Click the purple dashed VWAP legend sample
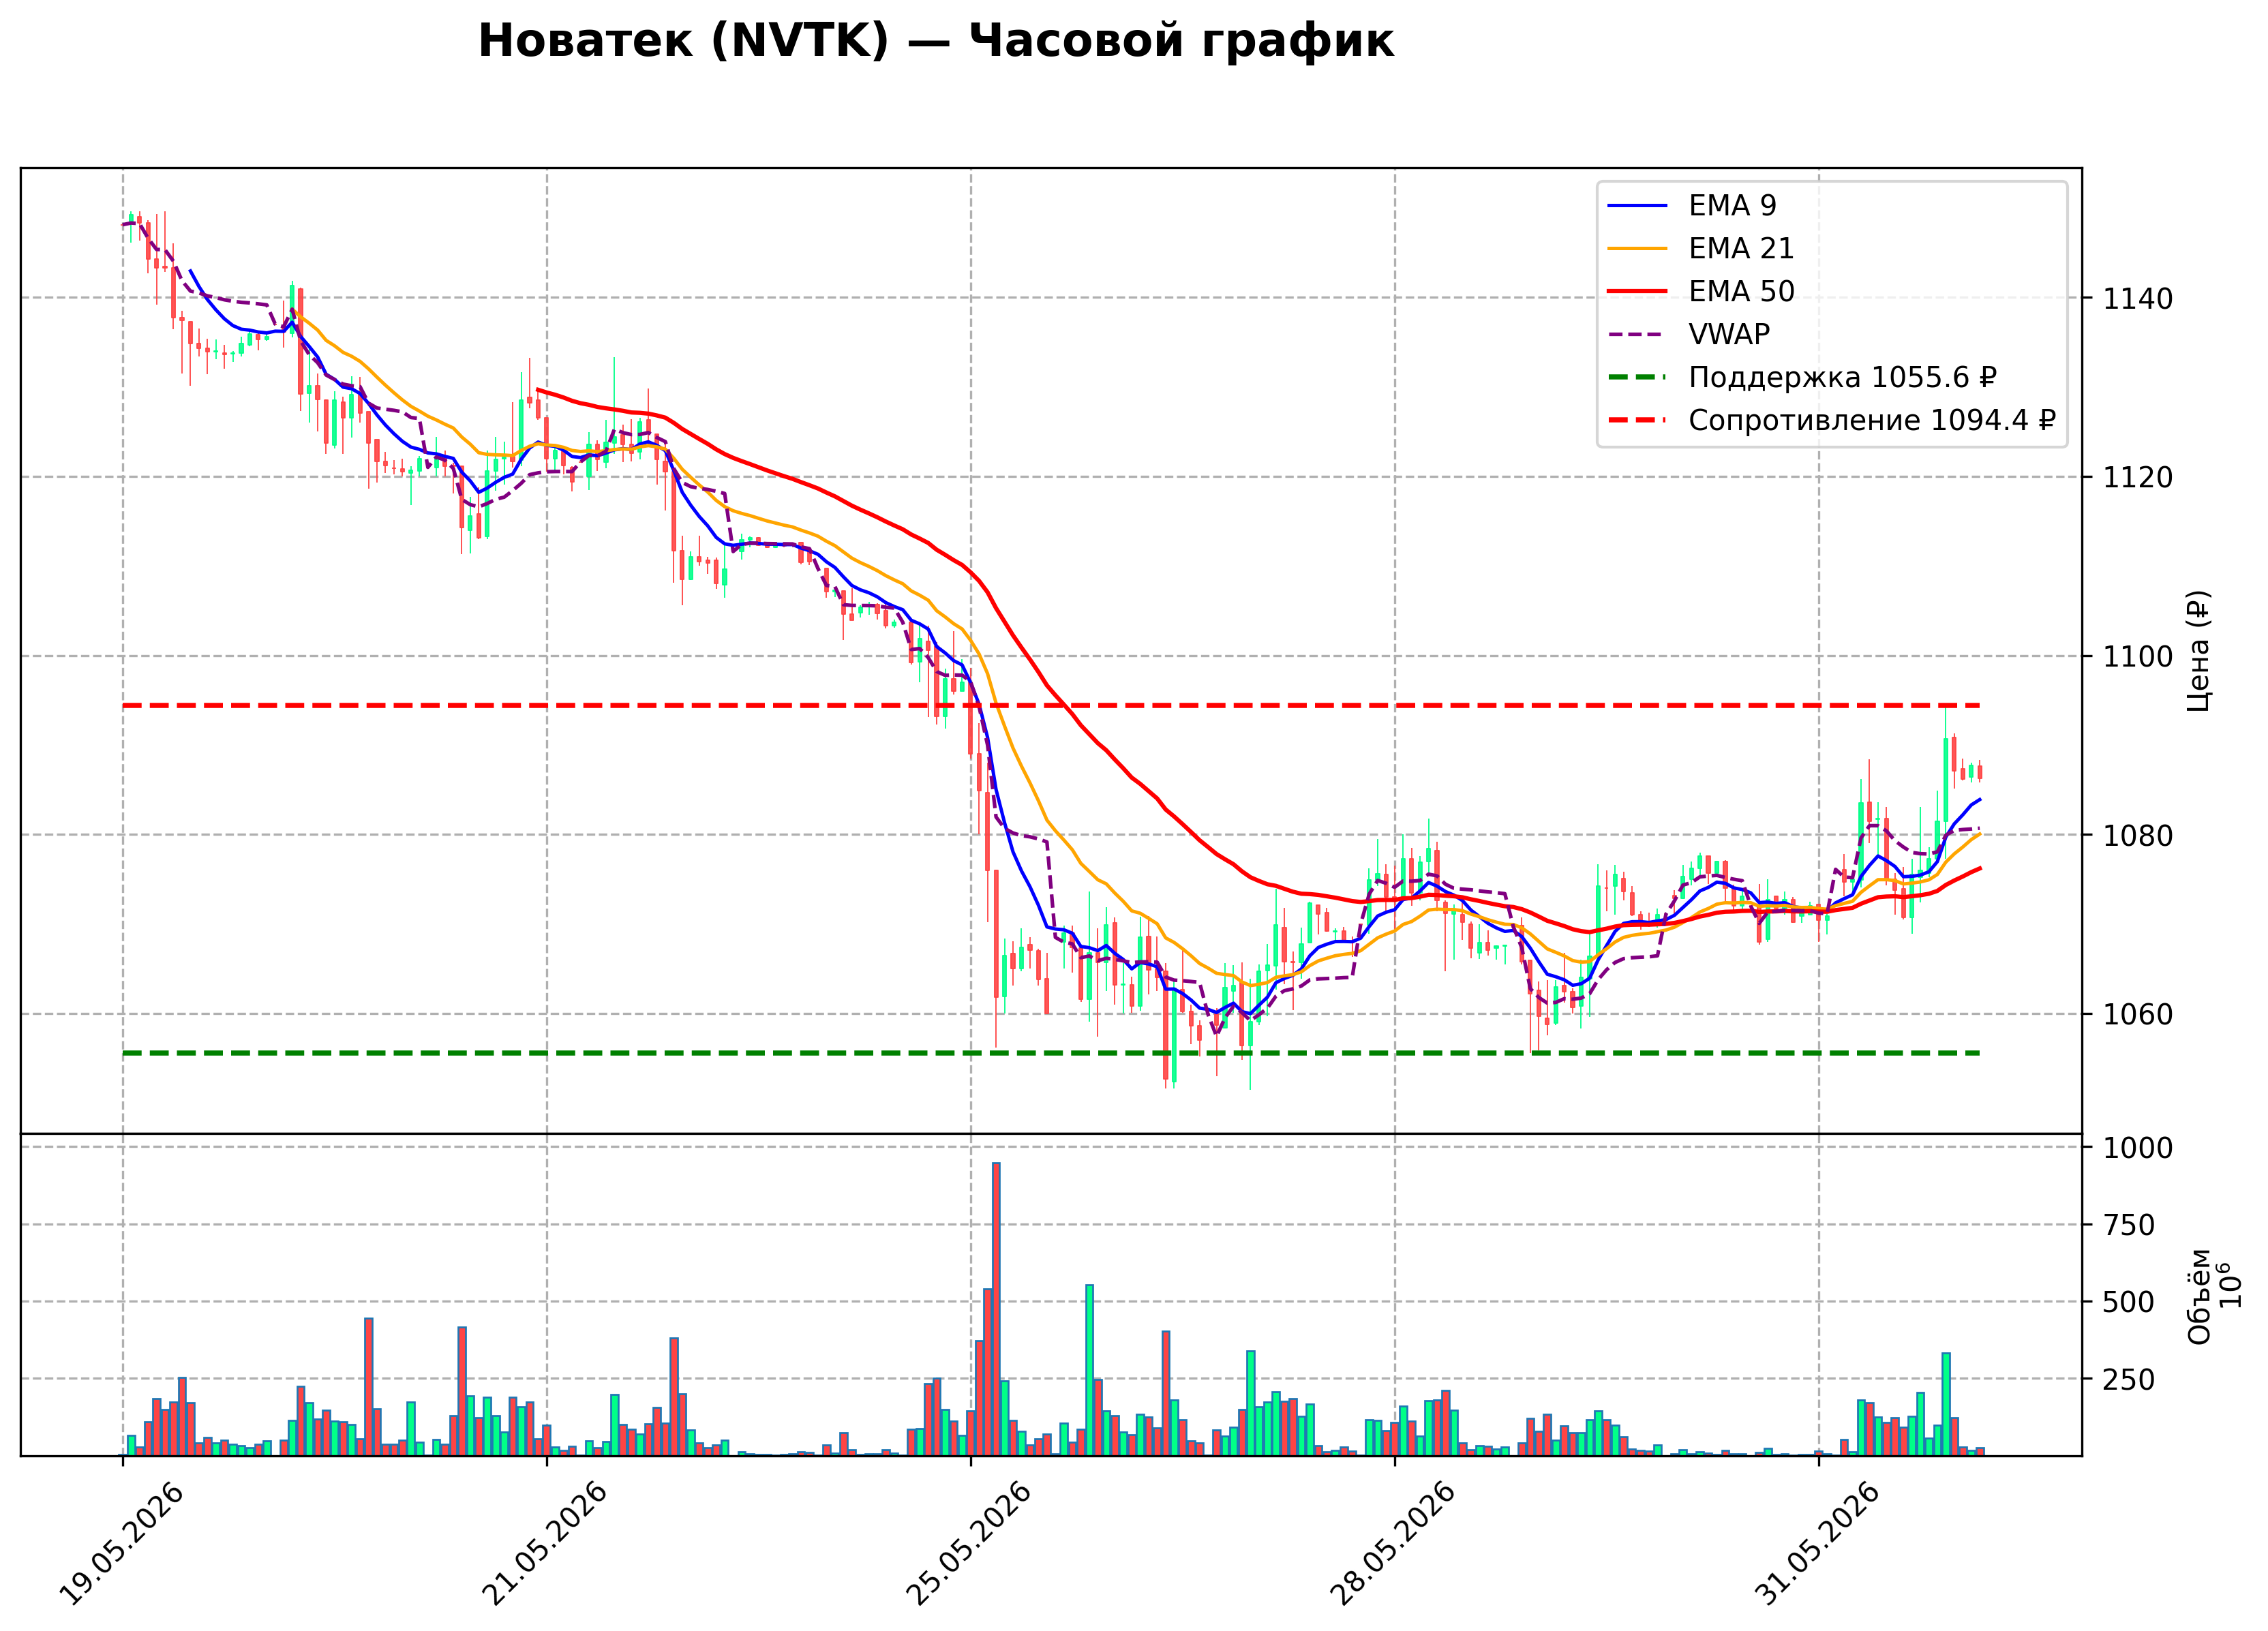This screenshot has height=1631, width=2268. (1637, 335)
